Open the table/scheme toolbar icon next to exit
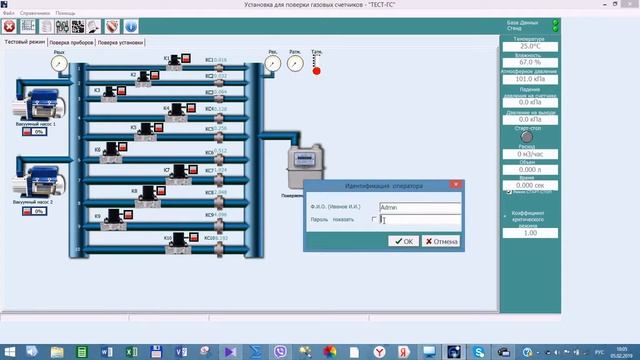Screen dimensions: 640x360 pyautogui.click(x=28, y=27)
